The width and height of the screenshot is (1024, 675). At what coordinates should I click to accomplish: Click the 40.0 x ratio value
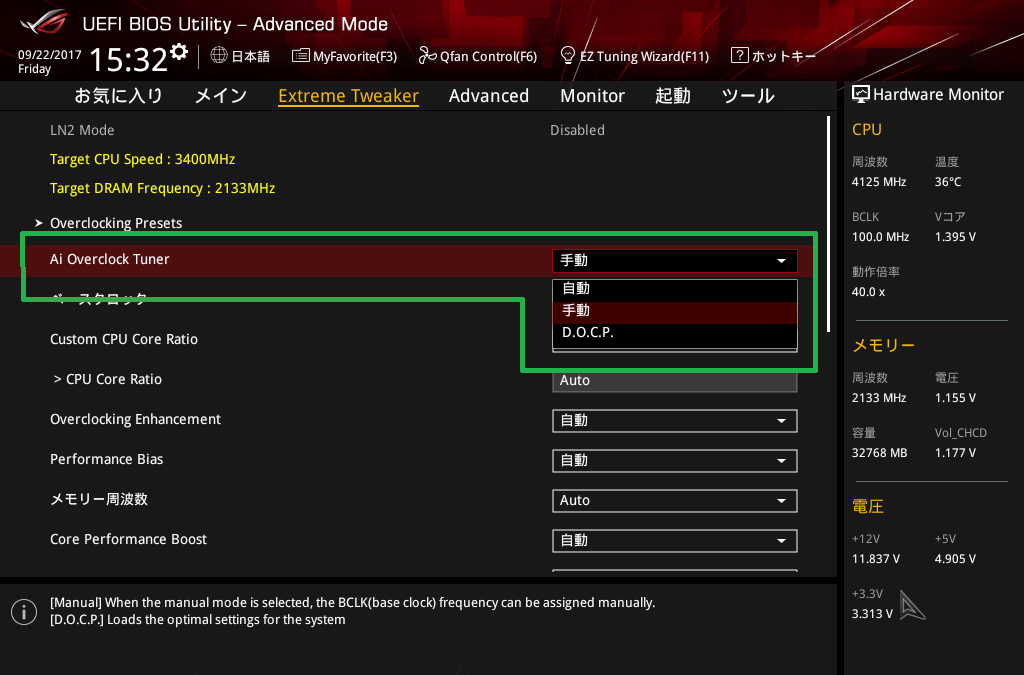click(869, 292)
